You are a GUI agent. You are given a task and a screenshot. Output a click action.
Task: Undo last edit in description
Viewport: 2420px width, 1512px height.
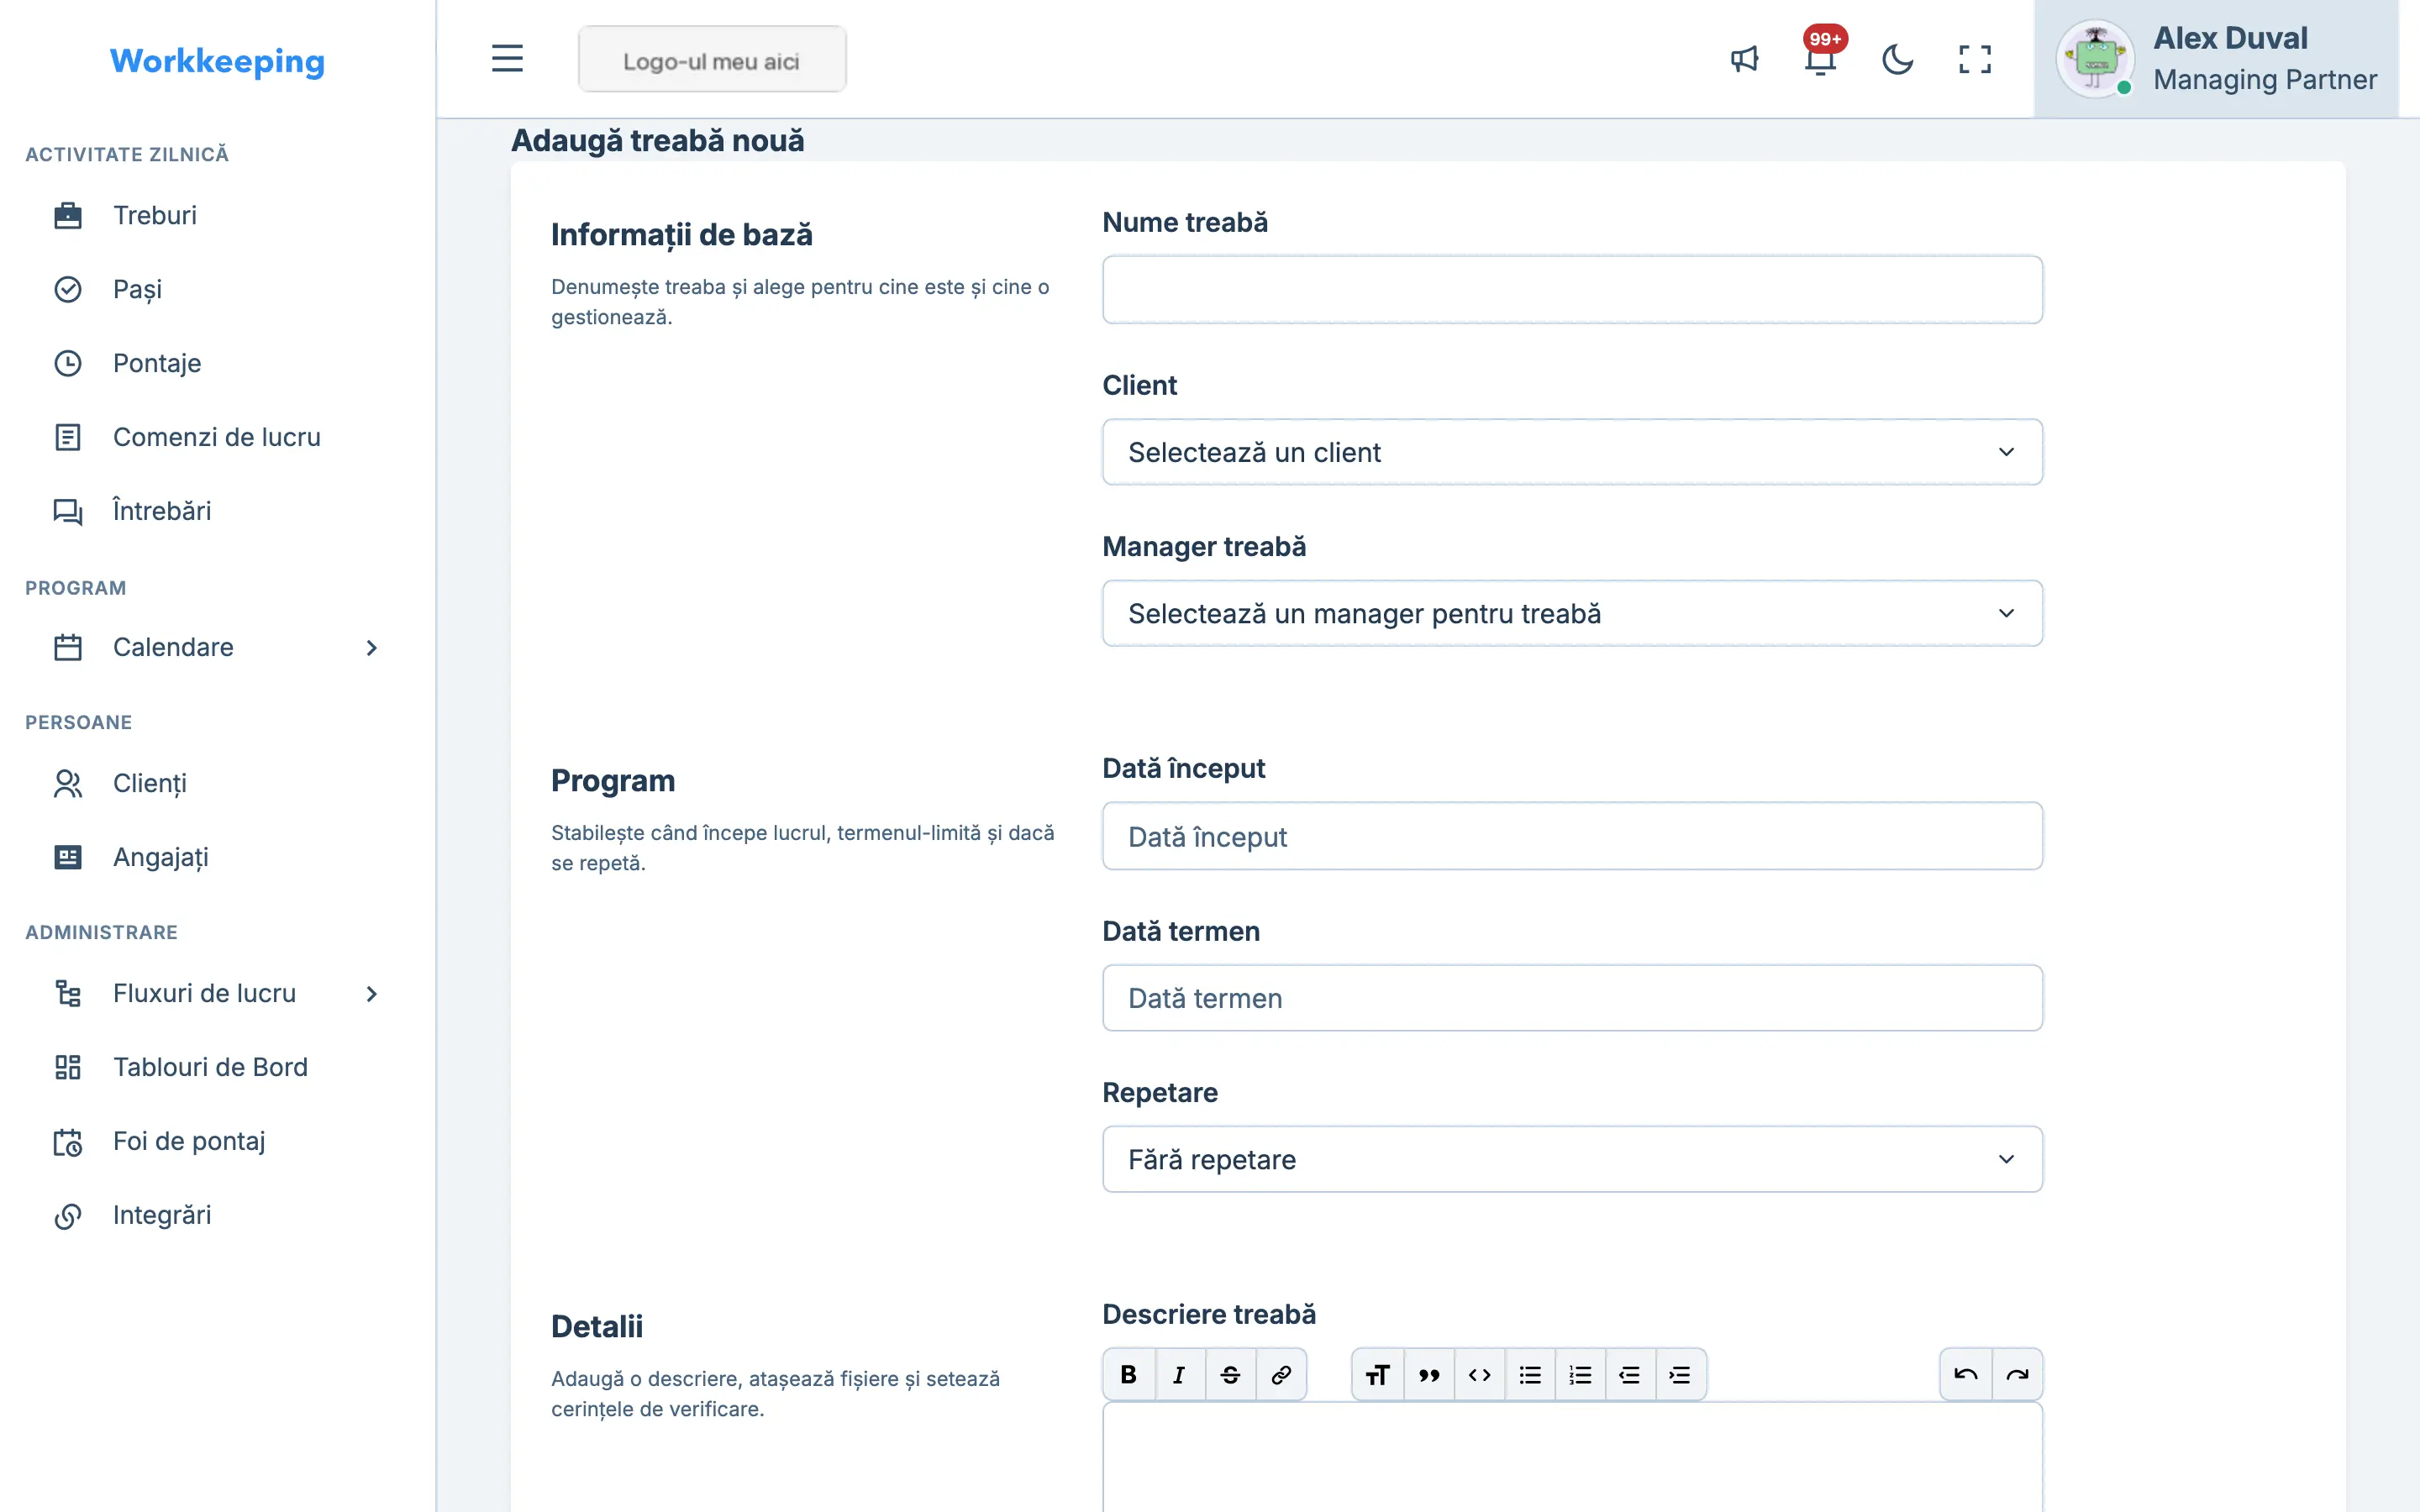1966,1374
